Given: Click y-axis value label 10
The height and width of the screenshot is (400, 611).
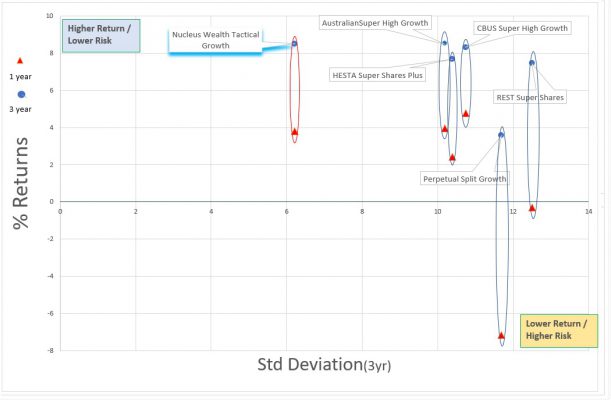Looking at the screenshot, I should coord(49,16).
